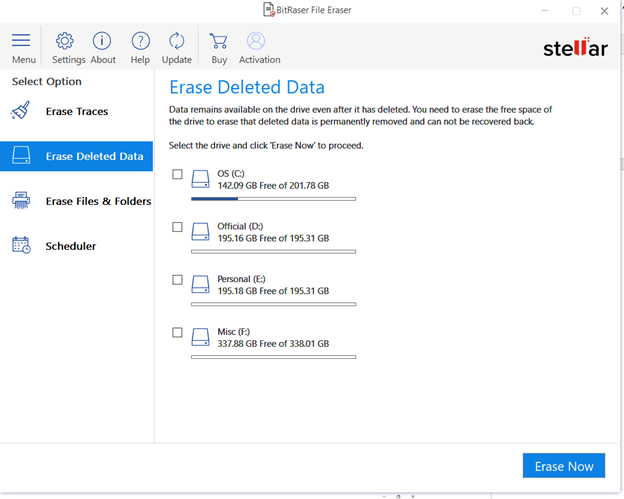This screenshot has width=624, height=499.
Task: Click the Erase Deleted Data drive icon
Action: click(21, 155)
